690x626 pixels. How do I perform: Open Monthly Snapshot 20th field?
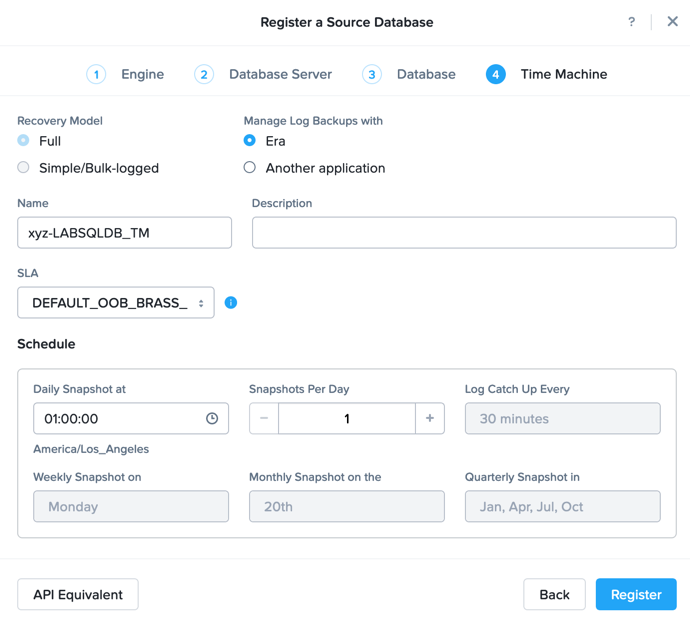[347, 506]
